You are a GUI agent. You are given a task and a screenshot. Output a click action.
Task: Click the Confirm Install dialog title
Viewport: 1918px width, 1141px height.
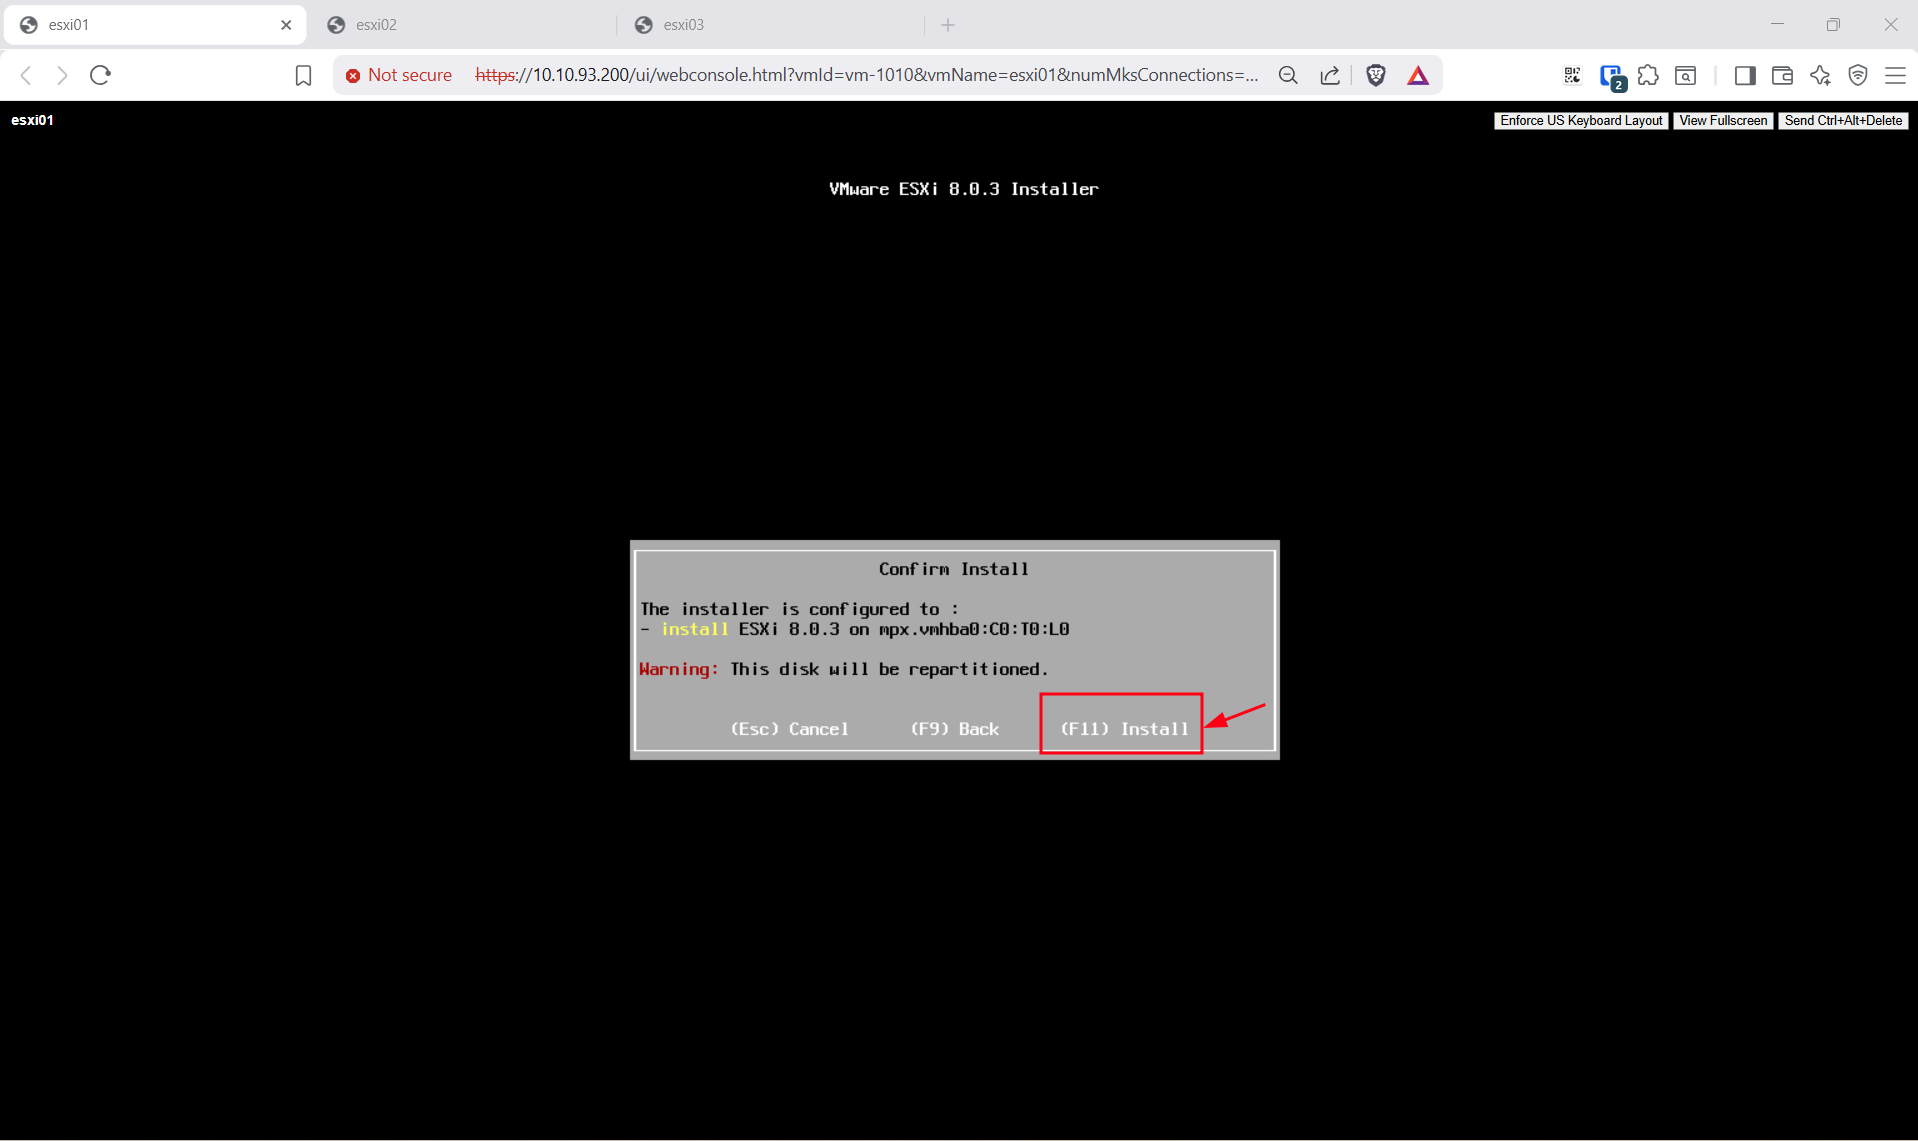coord(953,569)
